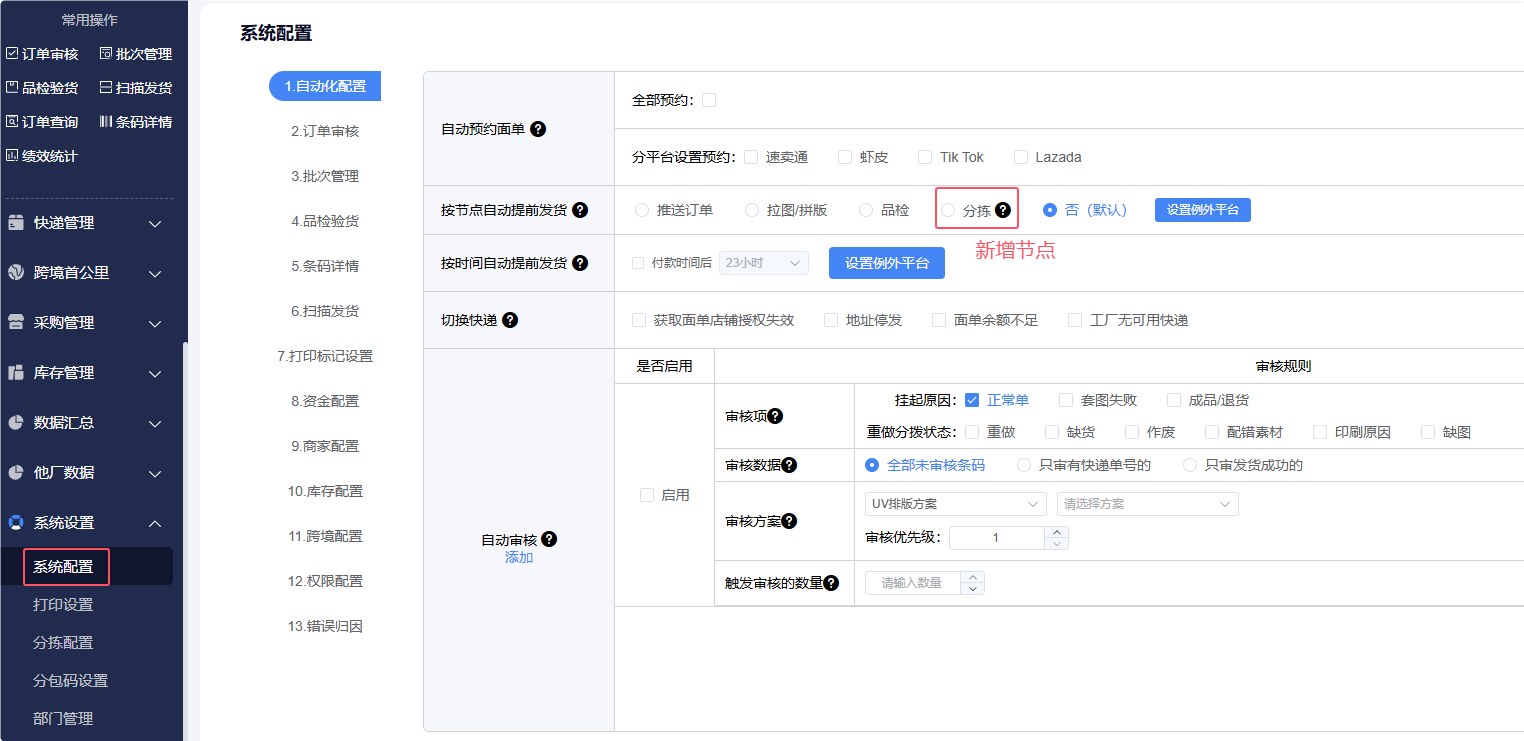The width and height of the screenshot is (1524, 741).
Task: Switch to 2.订单审核 configuration tab
Action: pos(325,131)
